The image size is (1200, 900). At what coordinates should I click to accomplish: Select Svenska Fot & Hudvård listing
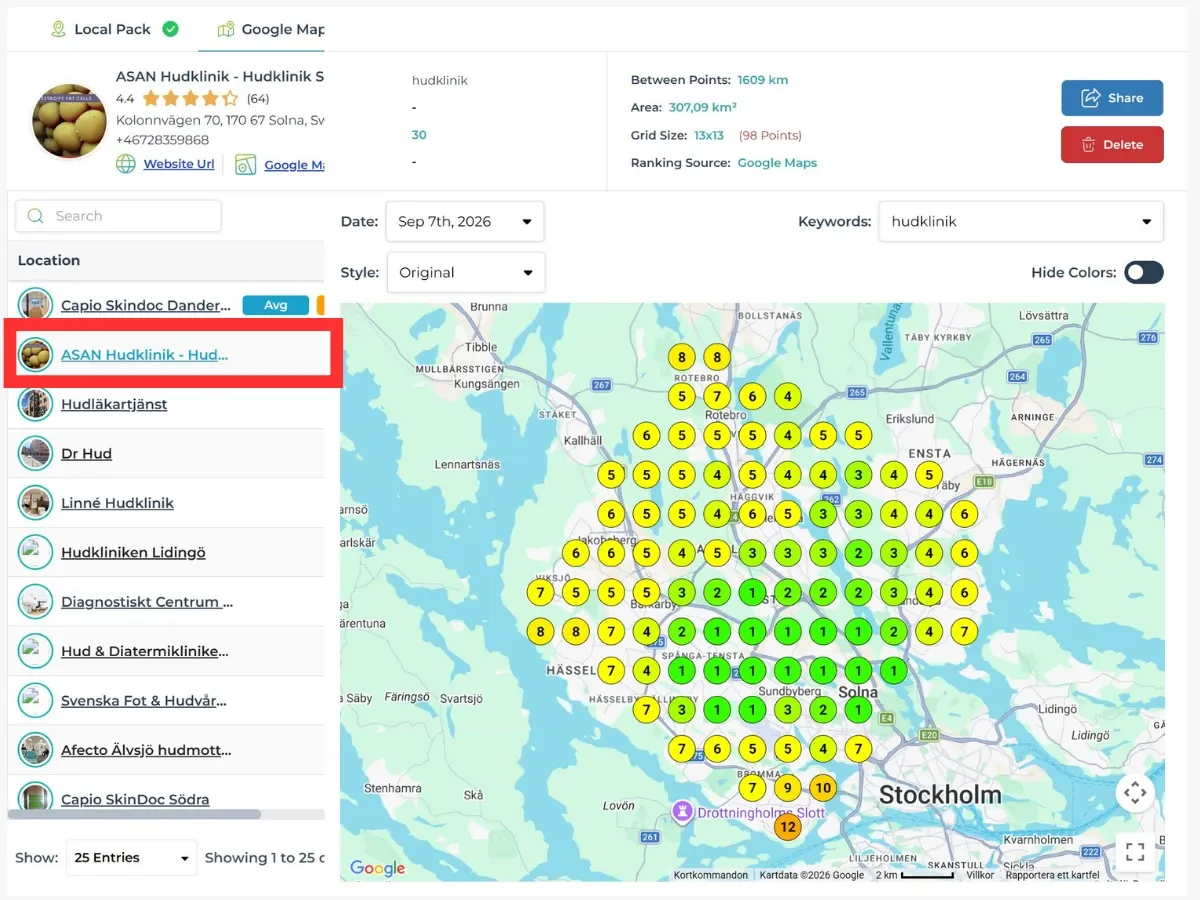click(x=143, y=701)
